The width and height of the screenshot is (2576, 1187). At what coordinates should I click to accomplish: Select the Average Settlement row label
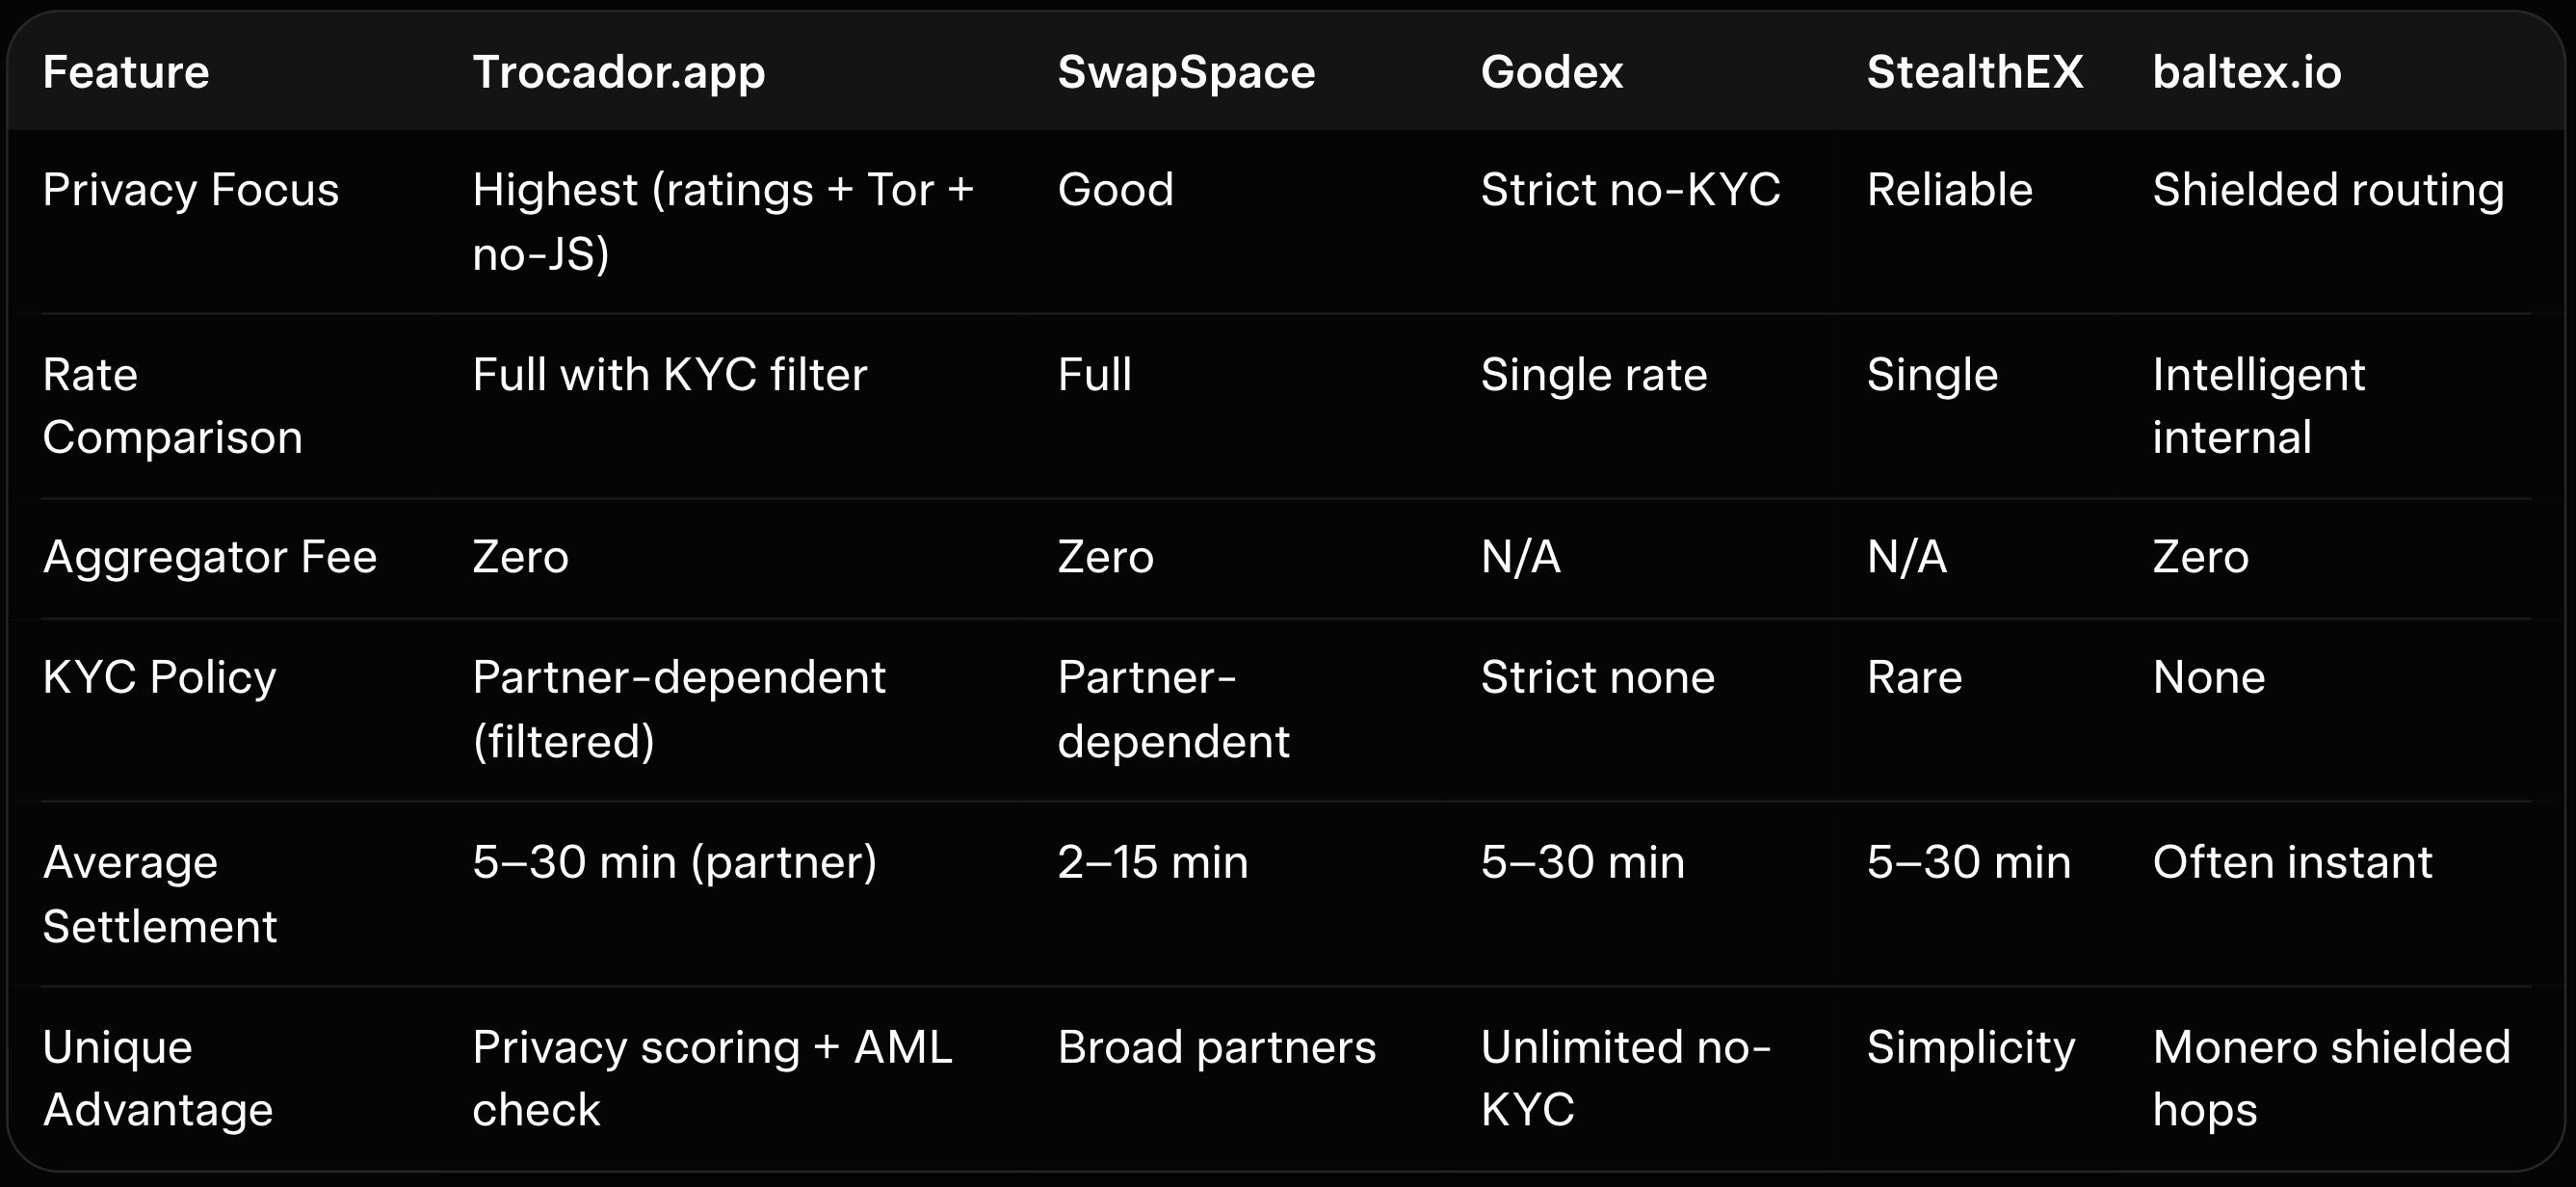[x=160, y=893]
